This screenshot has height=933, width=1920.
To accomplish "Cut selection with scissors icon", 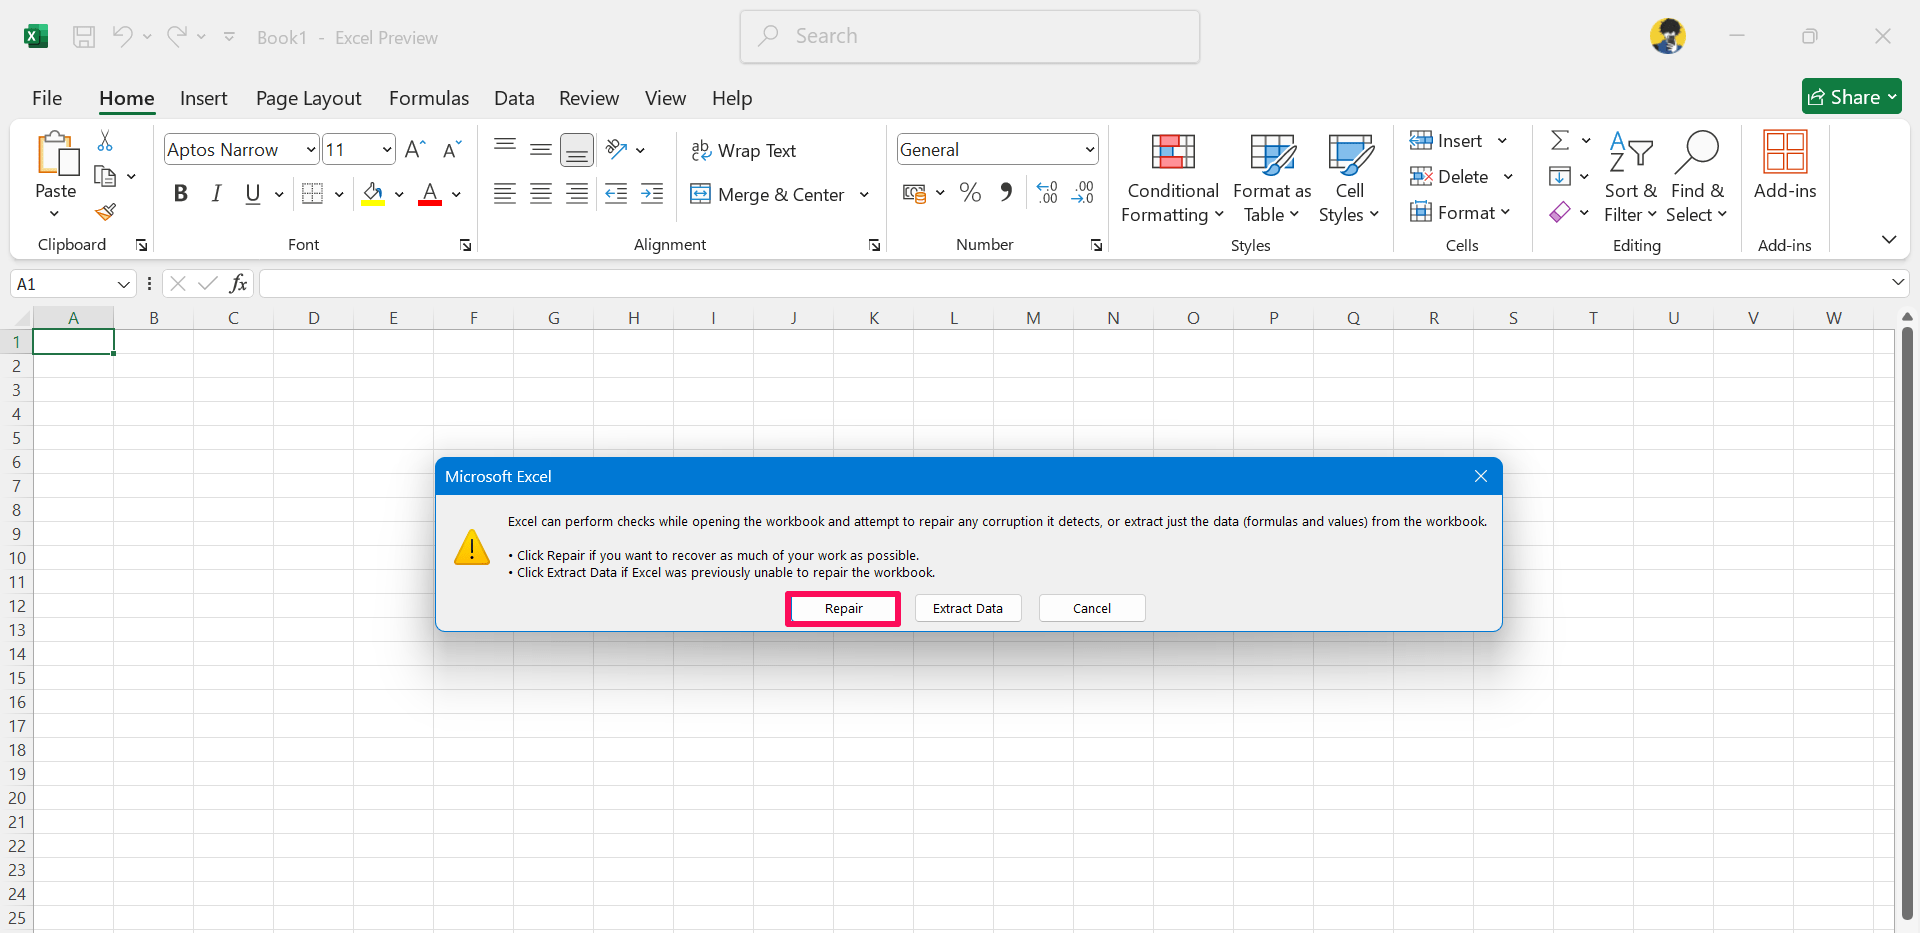I will (105, 141).
